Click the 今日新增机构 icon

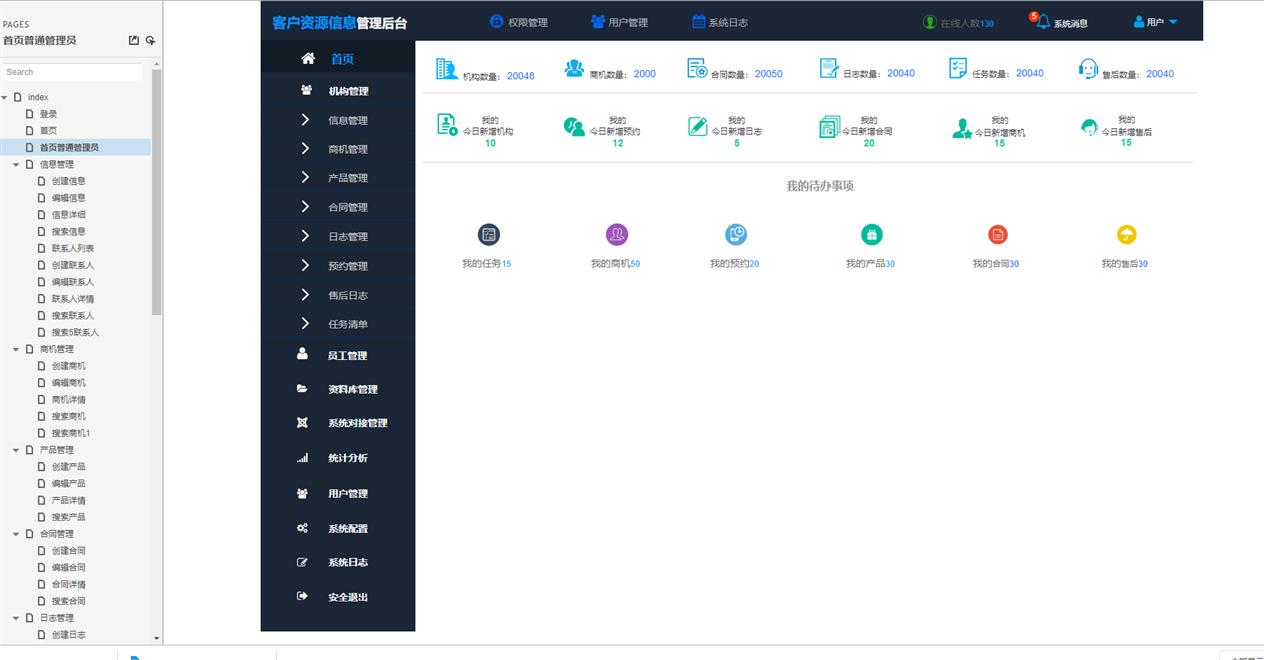point(447,125)
